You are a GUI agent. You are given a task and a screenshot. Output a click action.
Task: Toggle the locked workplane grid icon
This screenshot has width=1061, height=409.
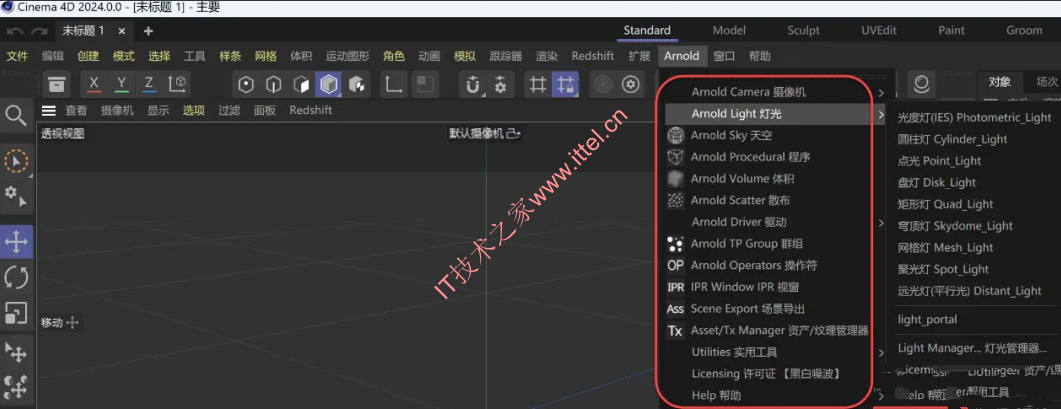click(x=564, y=85)
